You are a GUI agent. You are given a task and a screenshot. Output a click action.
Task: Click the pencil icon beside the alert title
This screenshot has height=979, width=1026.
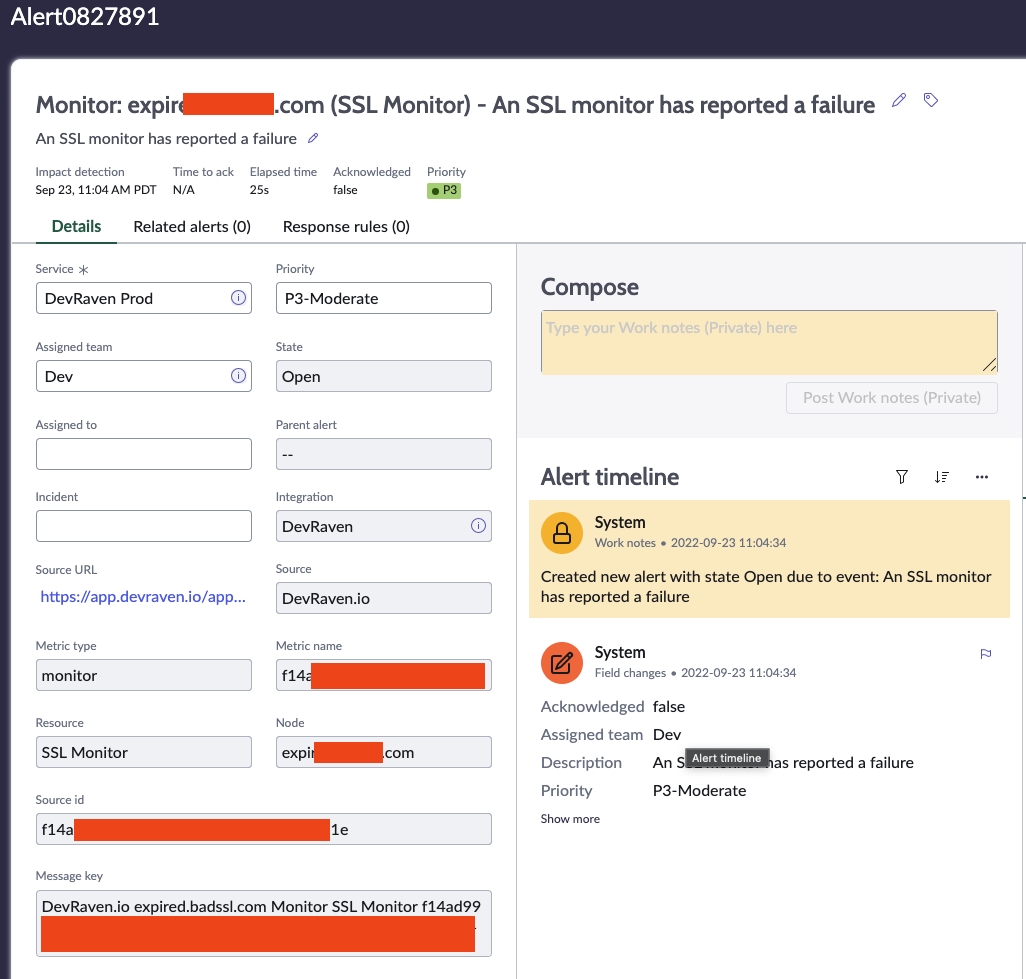(x=899, y=100)
